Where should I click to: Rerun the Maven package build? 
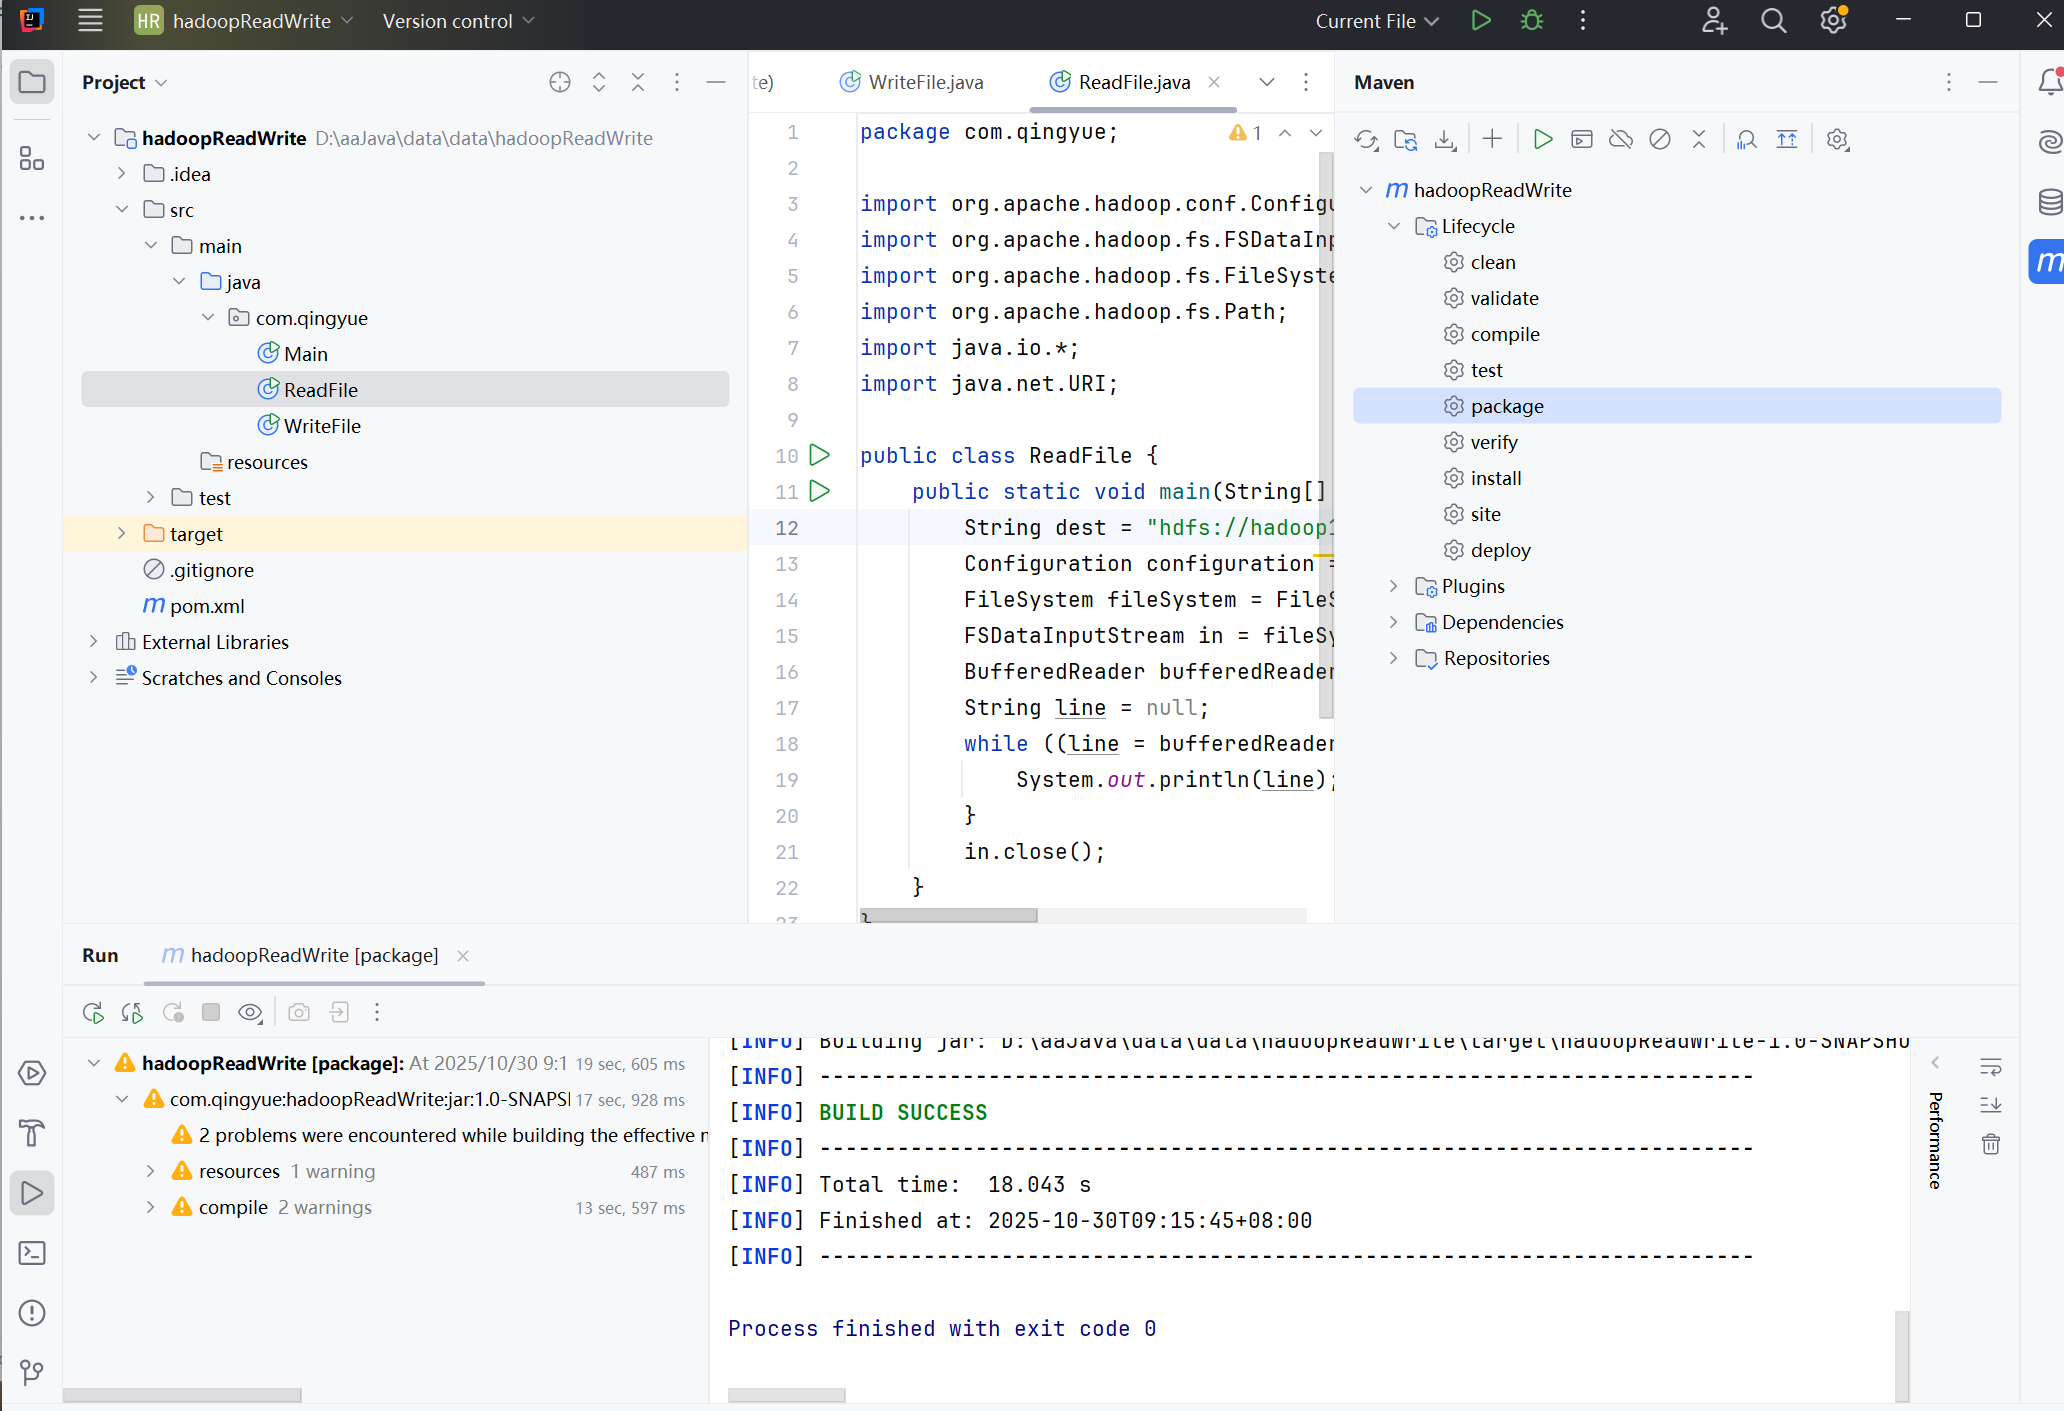[x=93, y=1013]
